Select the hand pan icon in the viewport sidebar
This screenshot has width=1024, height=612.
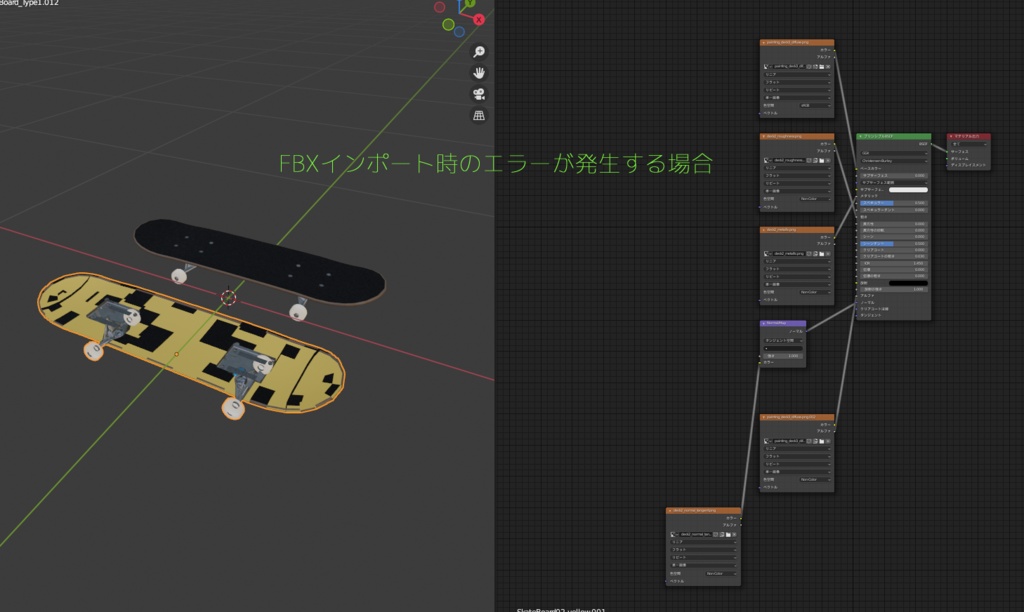click(x=478, y=73)
